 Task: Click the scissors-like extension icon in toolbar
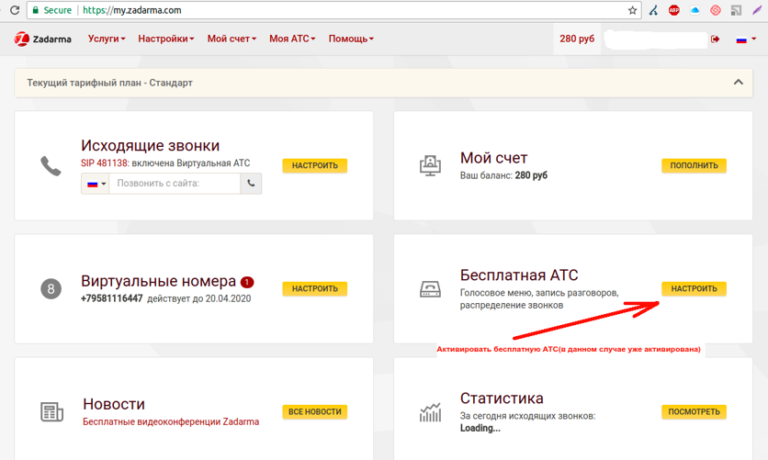[653, 10]
